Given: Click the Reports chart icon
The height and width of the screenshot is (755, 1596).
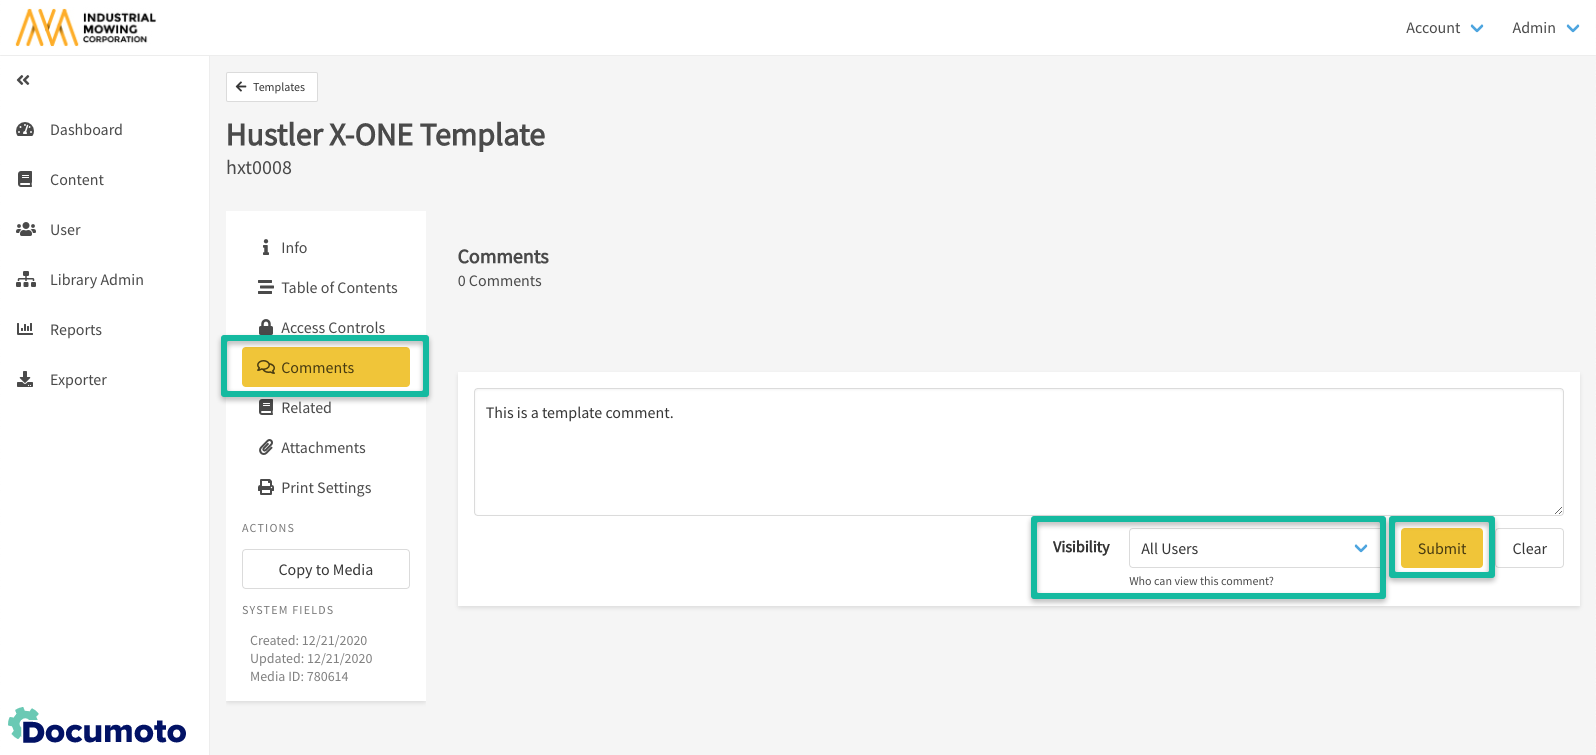Looking at the screenshot, I should point(26,329).
